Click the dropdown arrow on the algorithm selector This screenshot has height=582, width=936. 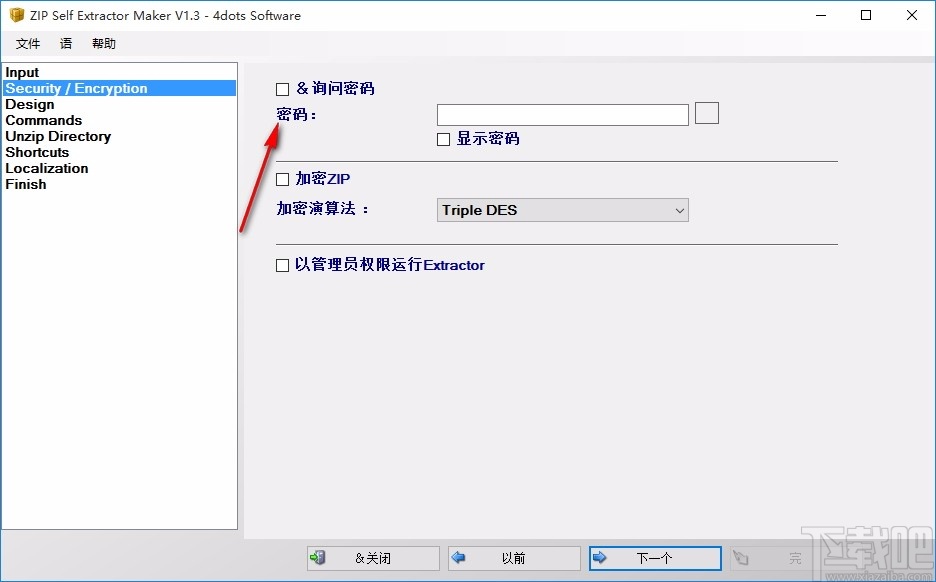tap(680, 210)
